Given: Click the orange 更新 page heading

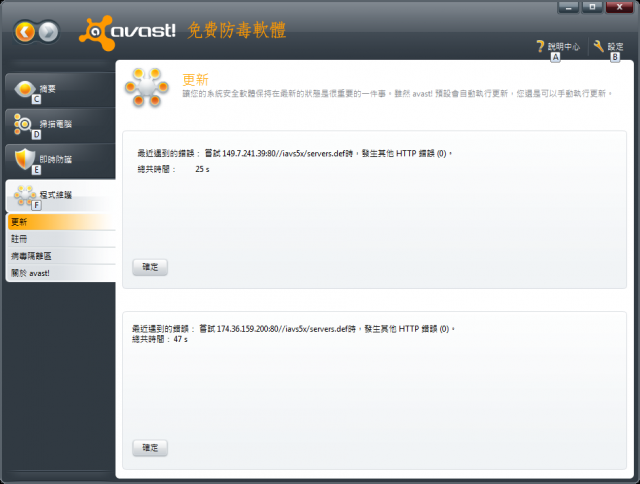Looking at the screenshot, I should point(196,80).
